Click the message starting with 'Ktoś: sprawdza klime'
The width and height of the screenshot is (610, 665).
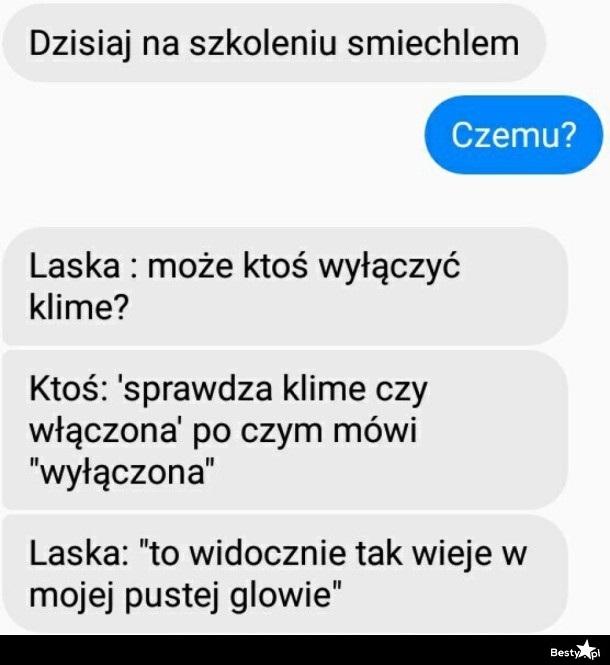pos(285,430)
